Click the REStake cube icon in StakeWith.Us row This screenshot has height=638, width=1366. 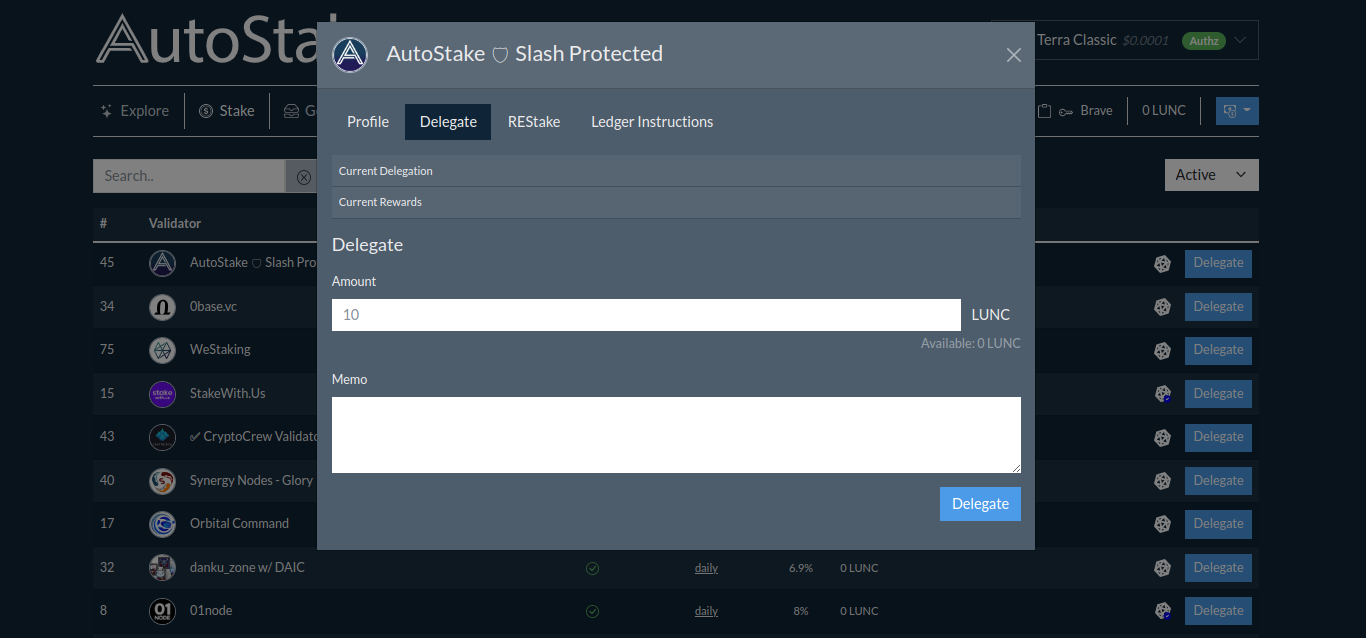(x=1162, y=394)
